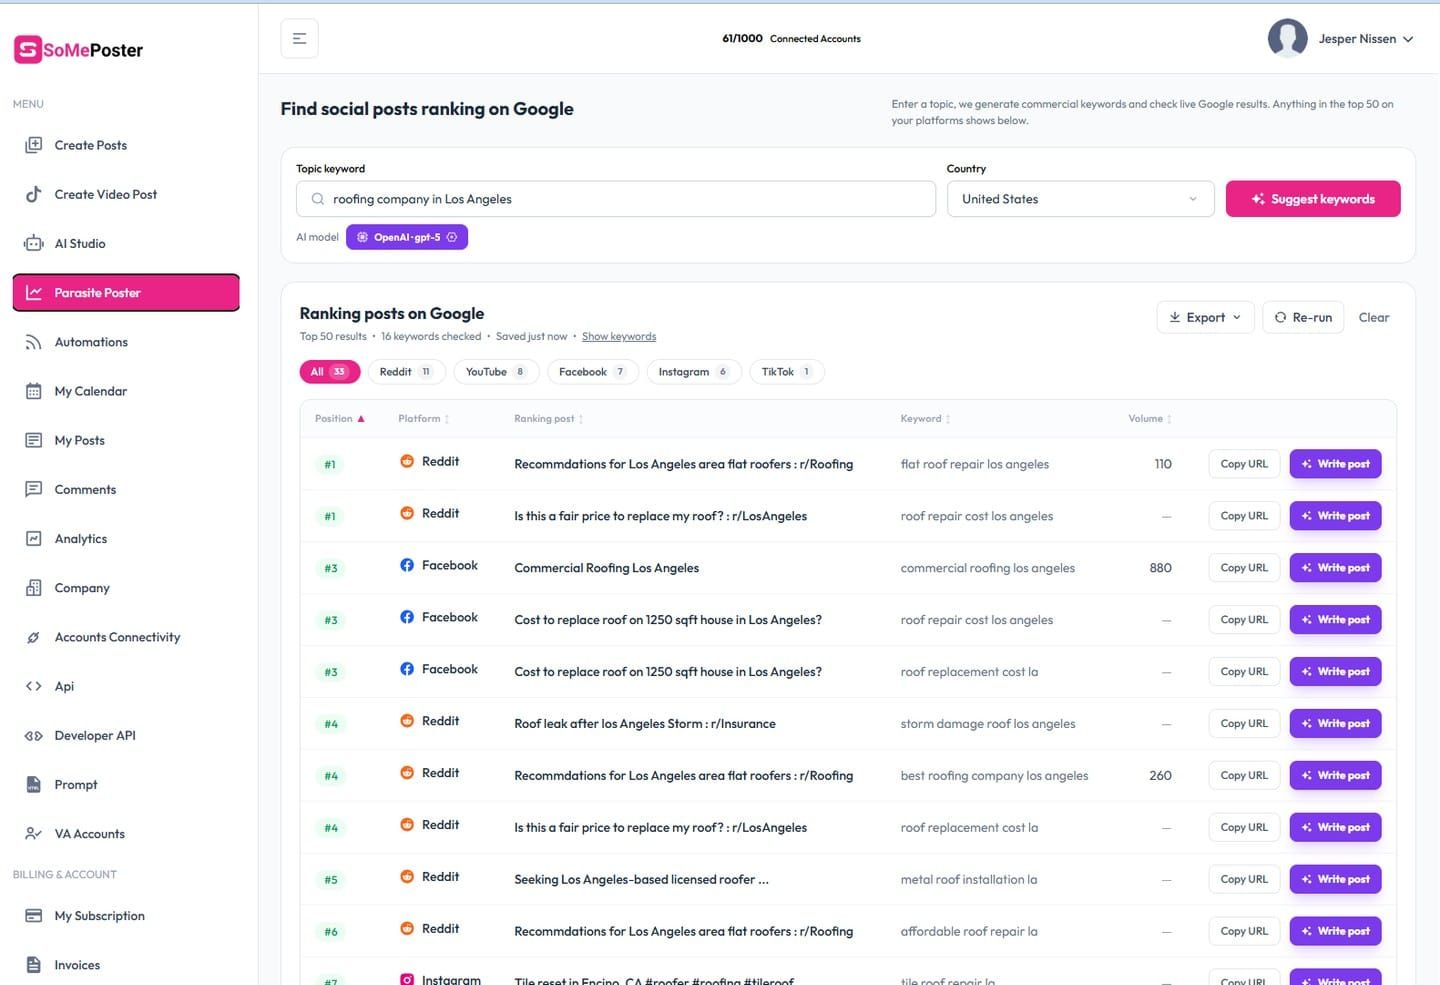Viewport: 1440px width, 985px height.
Task: Open Comments speech bubble icon
Action: pos(34,489)
